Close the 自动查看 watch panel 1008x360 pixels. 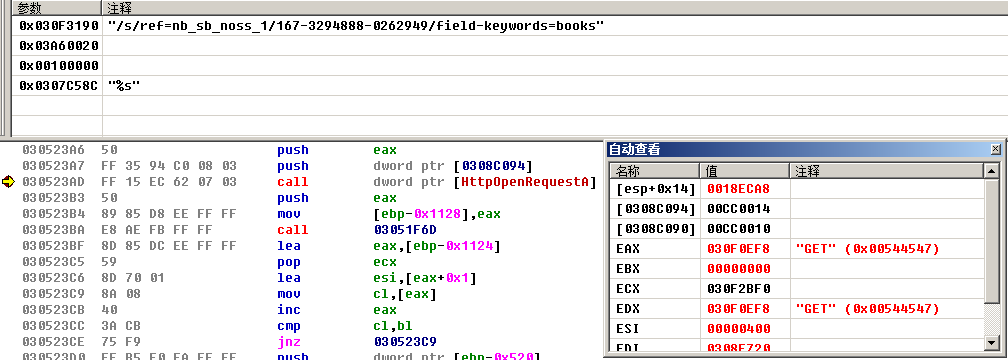[x=995, y=149]
